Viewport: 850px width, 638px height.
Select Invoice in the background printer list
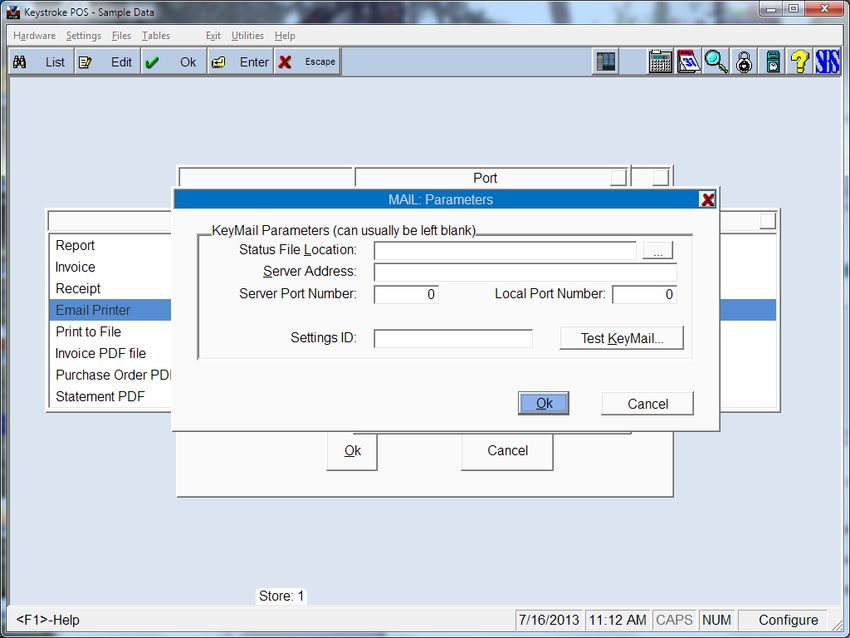111,267
